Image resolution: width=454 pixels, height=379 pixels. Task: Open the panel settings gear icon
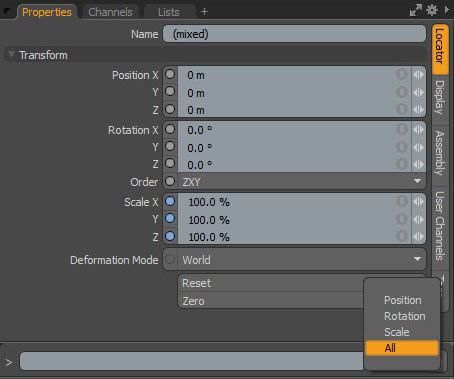[x=432, y=10]
